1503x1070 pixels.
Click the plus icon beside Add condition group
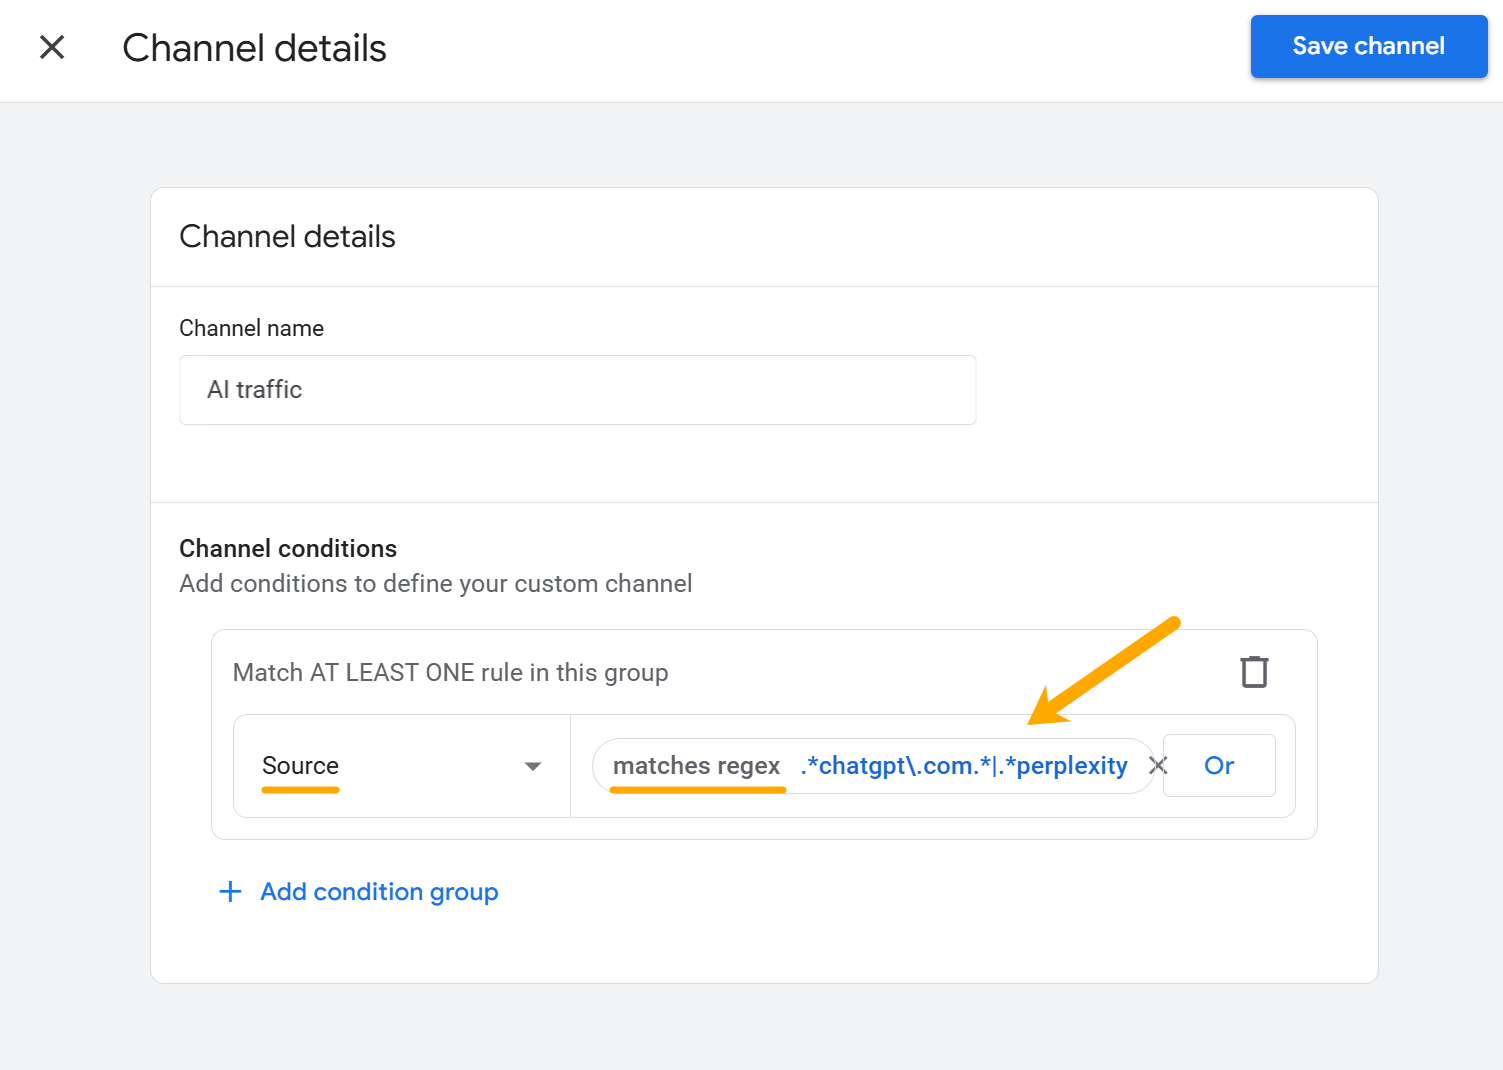(x=229, y=891)
